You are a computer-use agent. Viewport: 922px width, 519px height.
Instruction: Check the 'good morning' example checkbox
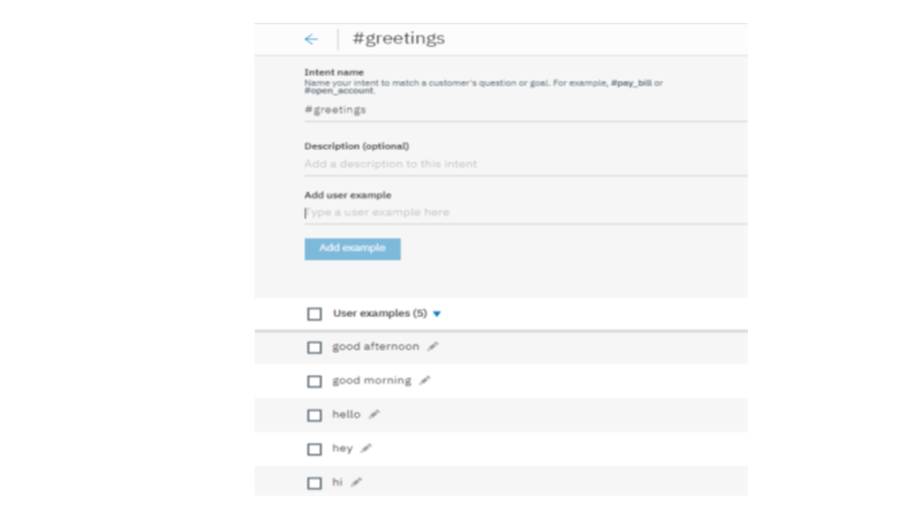tap(314, 382)
